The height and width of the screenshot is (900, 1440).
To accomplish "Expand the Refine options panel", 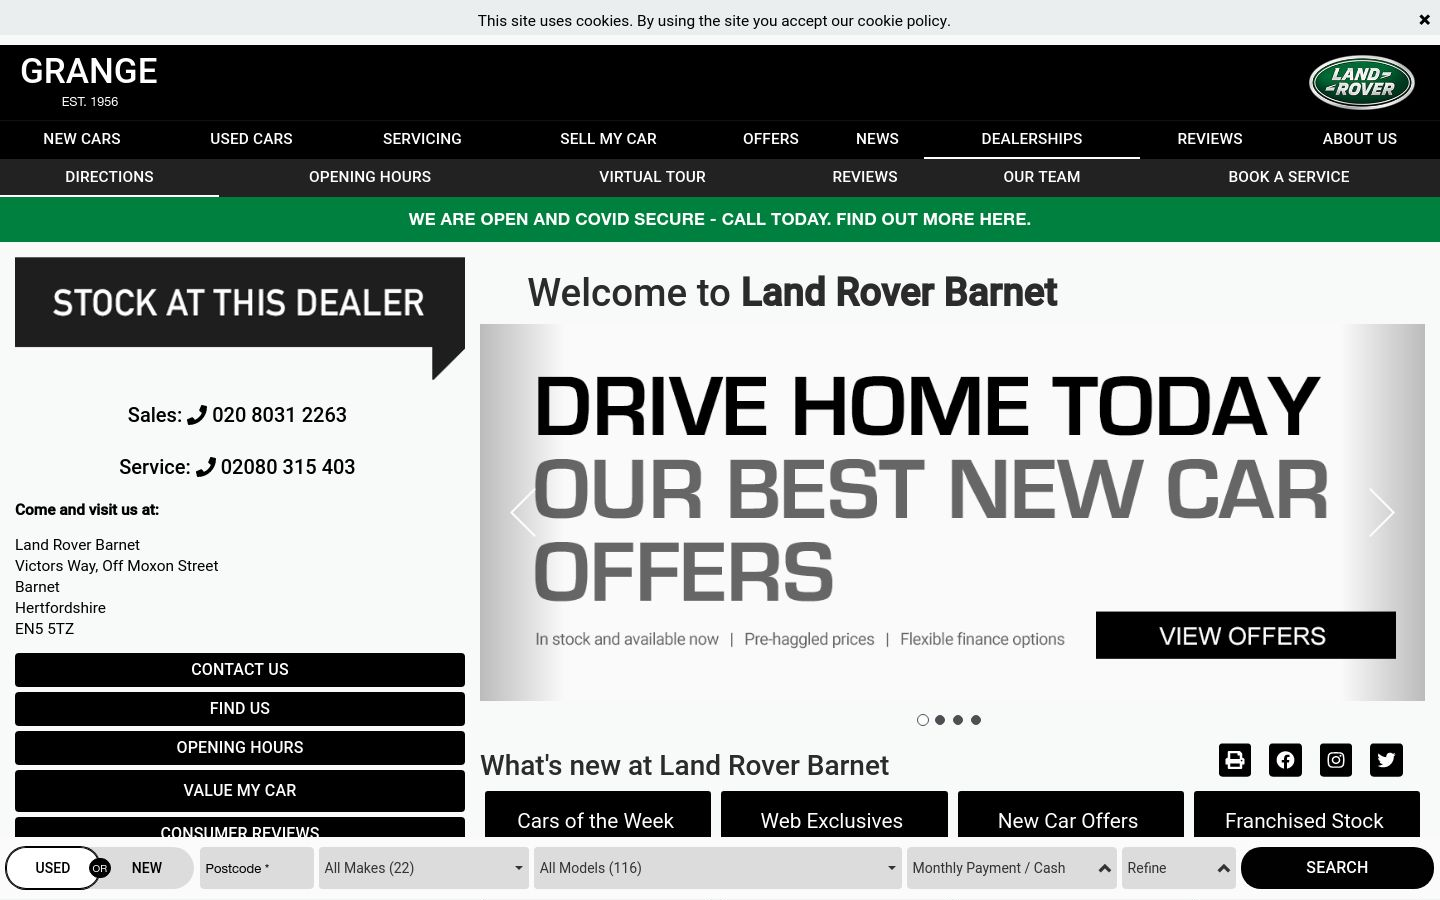I will coord(1179,868).
